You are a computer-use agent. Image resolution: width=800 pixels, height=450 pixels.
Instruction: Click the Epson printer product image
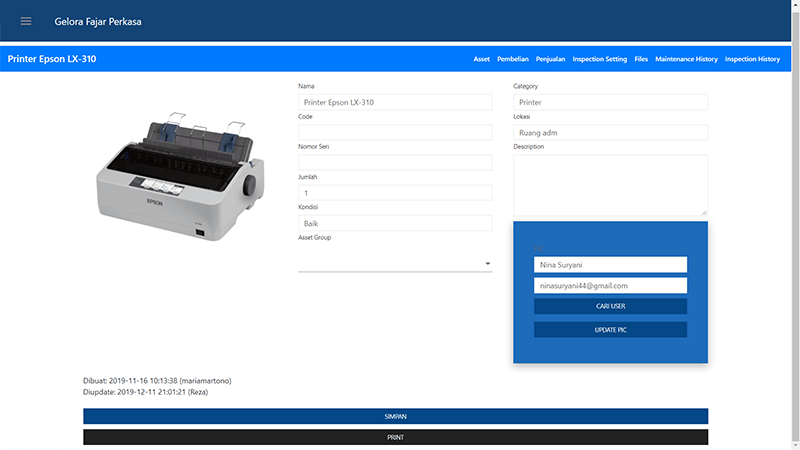[180, 177]
